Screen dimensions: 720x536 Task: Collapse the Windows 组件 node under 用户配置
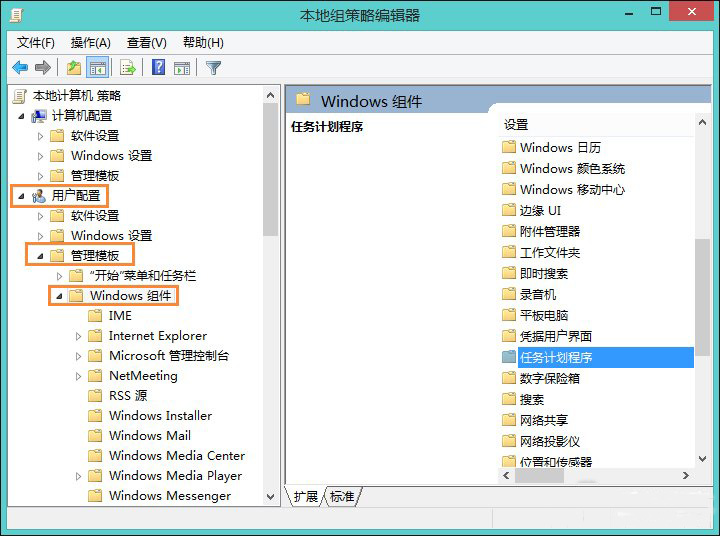59,296
